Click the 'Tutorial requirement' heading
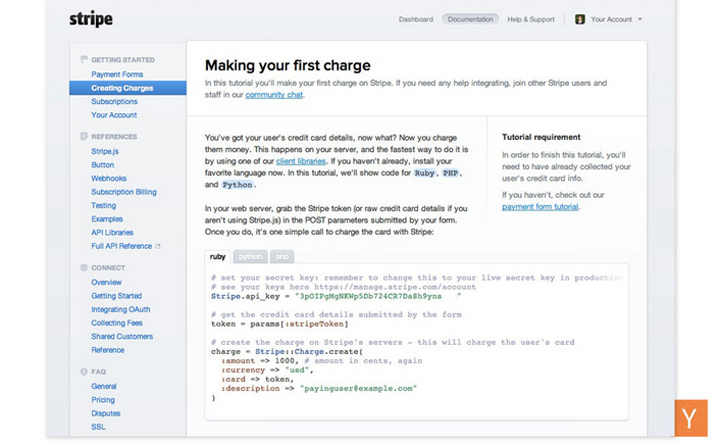720x447 pixels. 541,137
